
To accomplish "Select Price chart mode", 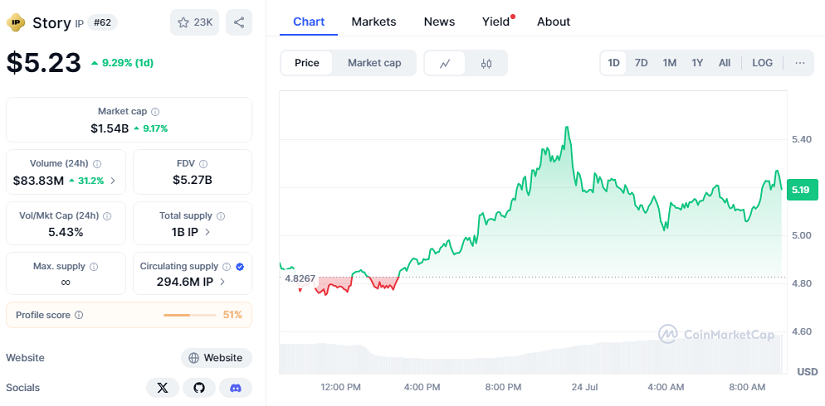I will point(307,63).
